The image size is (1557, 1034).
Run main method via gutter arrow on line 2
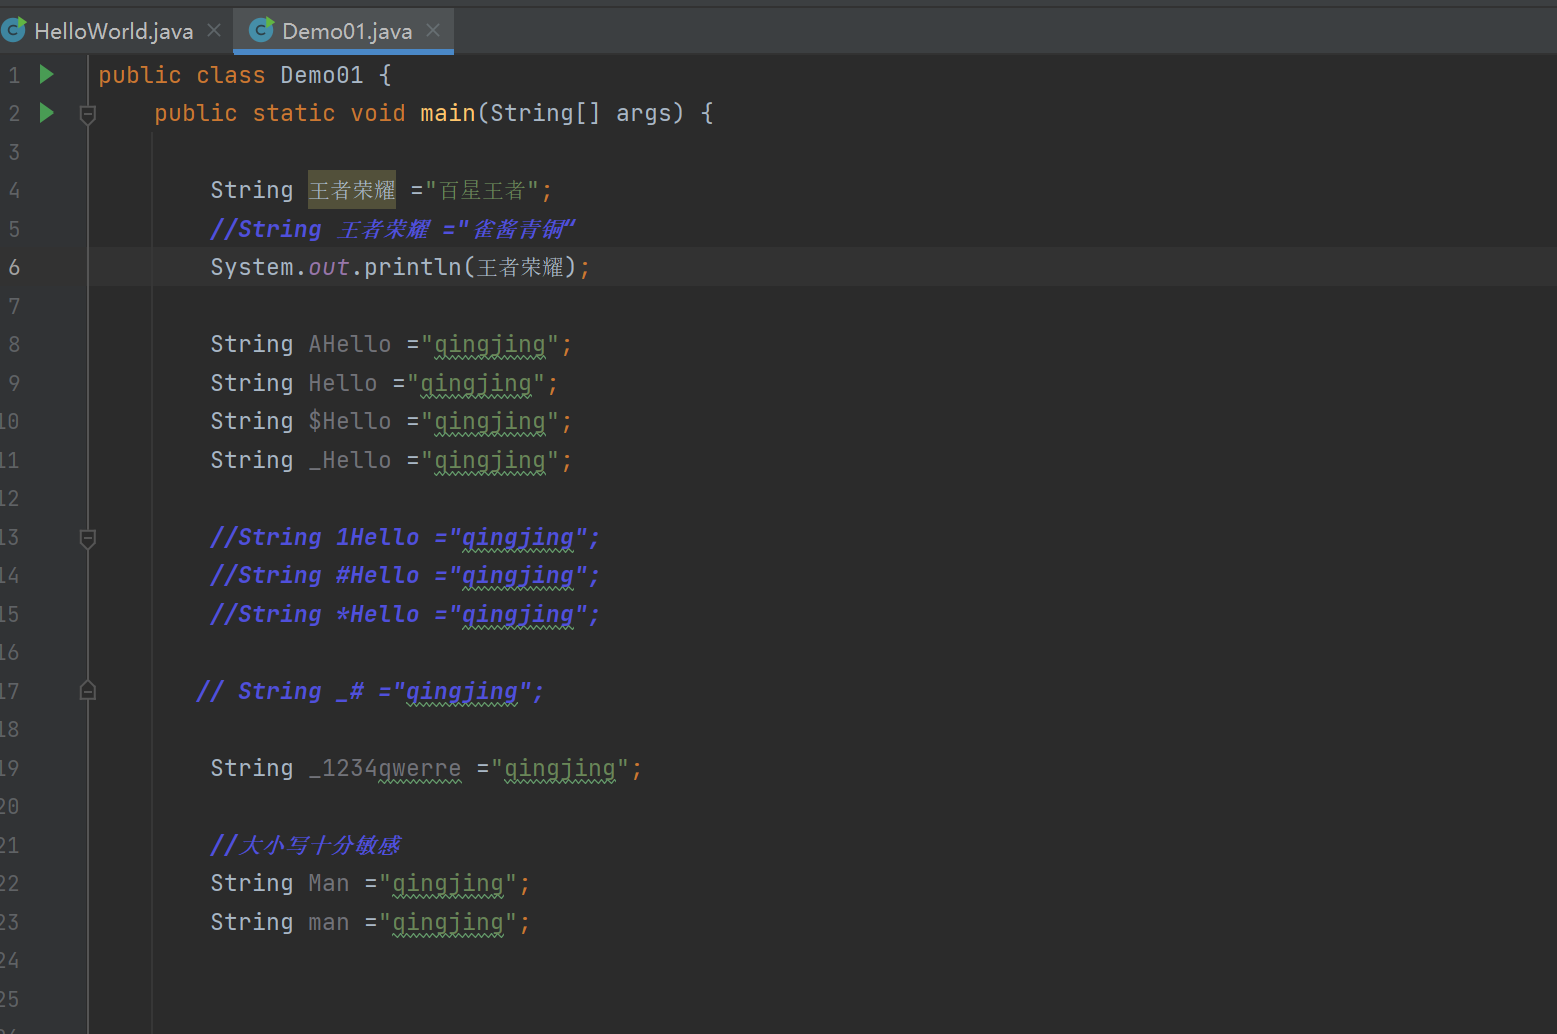46,112
